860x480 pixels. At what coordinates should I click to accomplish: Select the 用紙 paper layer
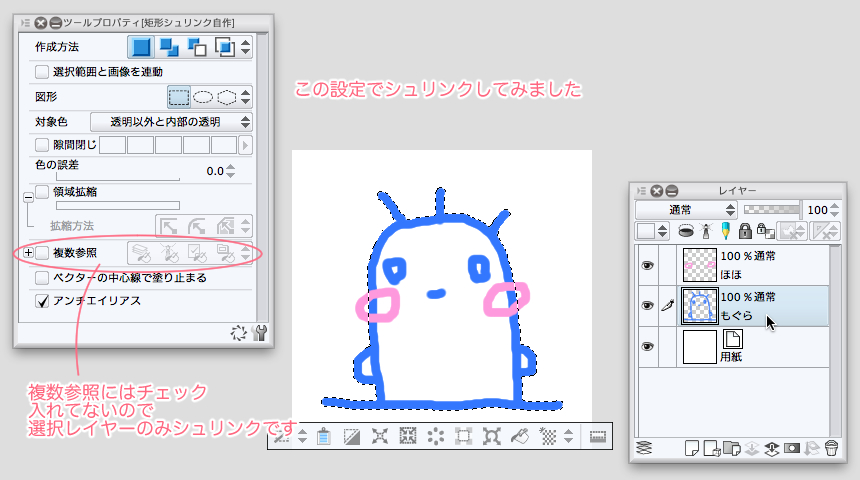(760, 346)
